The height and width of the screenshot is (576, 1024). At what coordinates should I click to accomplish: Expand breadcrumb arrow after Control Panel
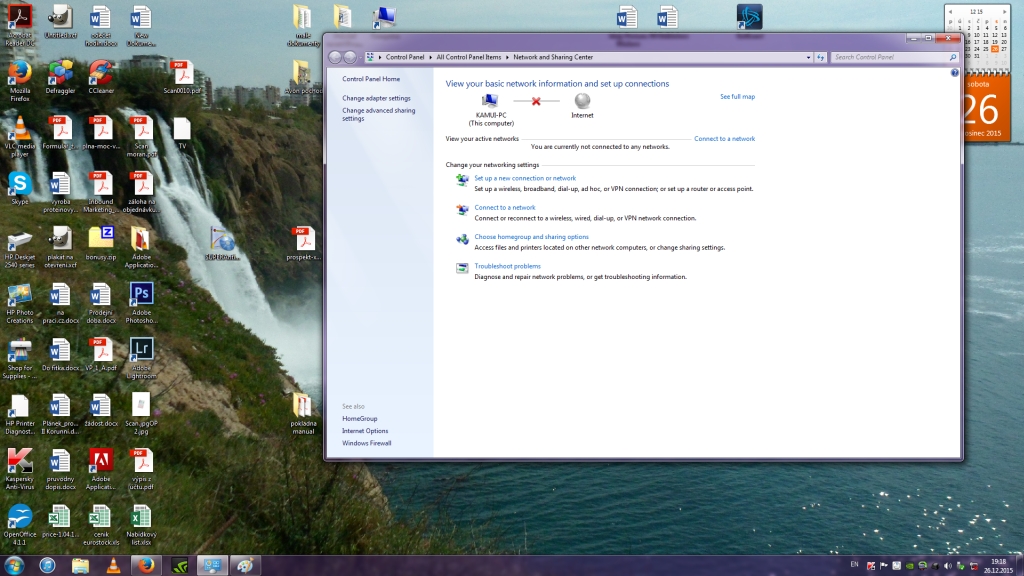point(431,58)
